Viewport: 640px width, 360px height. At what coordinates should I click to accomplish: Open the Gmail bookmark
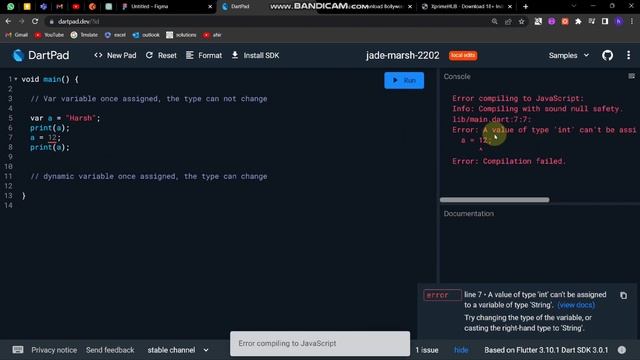[x=16, y=35]
